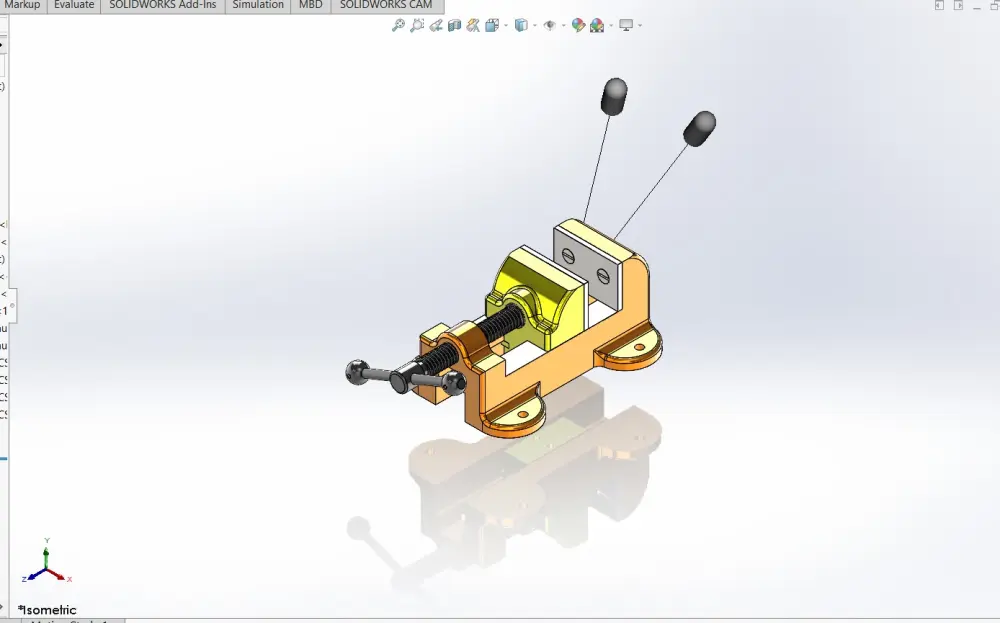The height and width of the screenshot is (623, 1000).
Task: Activate the Zoom to Area tool
Action: (x=417, y=26)
